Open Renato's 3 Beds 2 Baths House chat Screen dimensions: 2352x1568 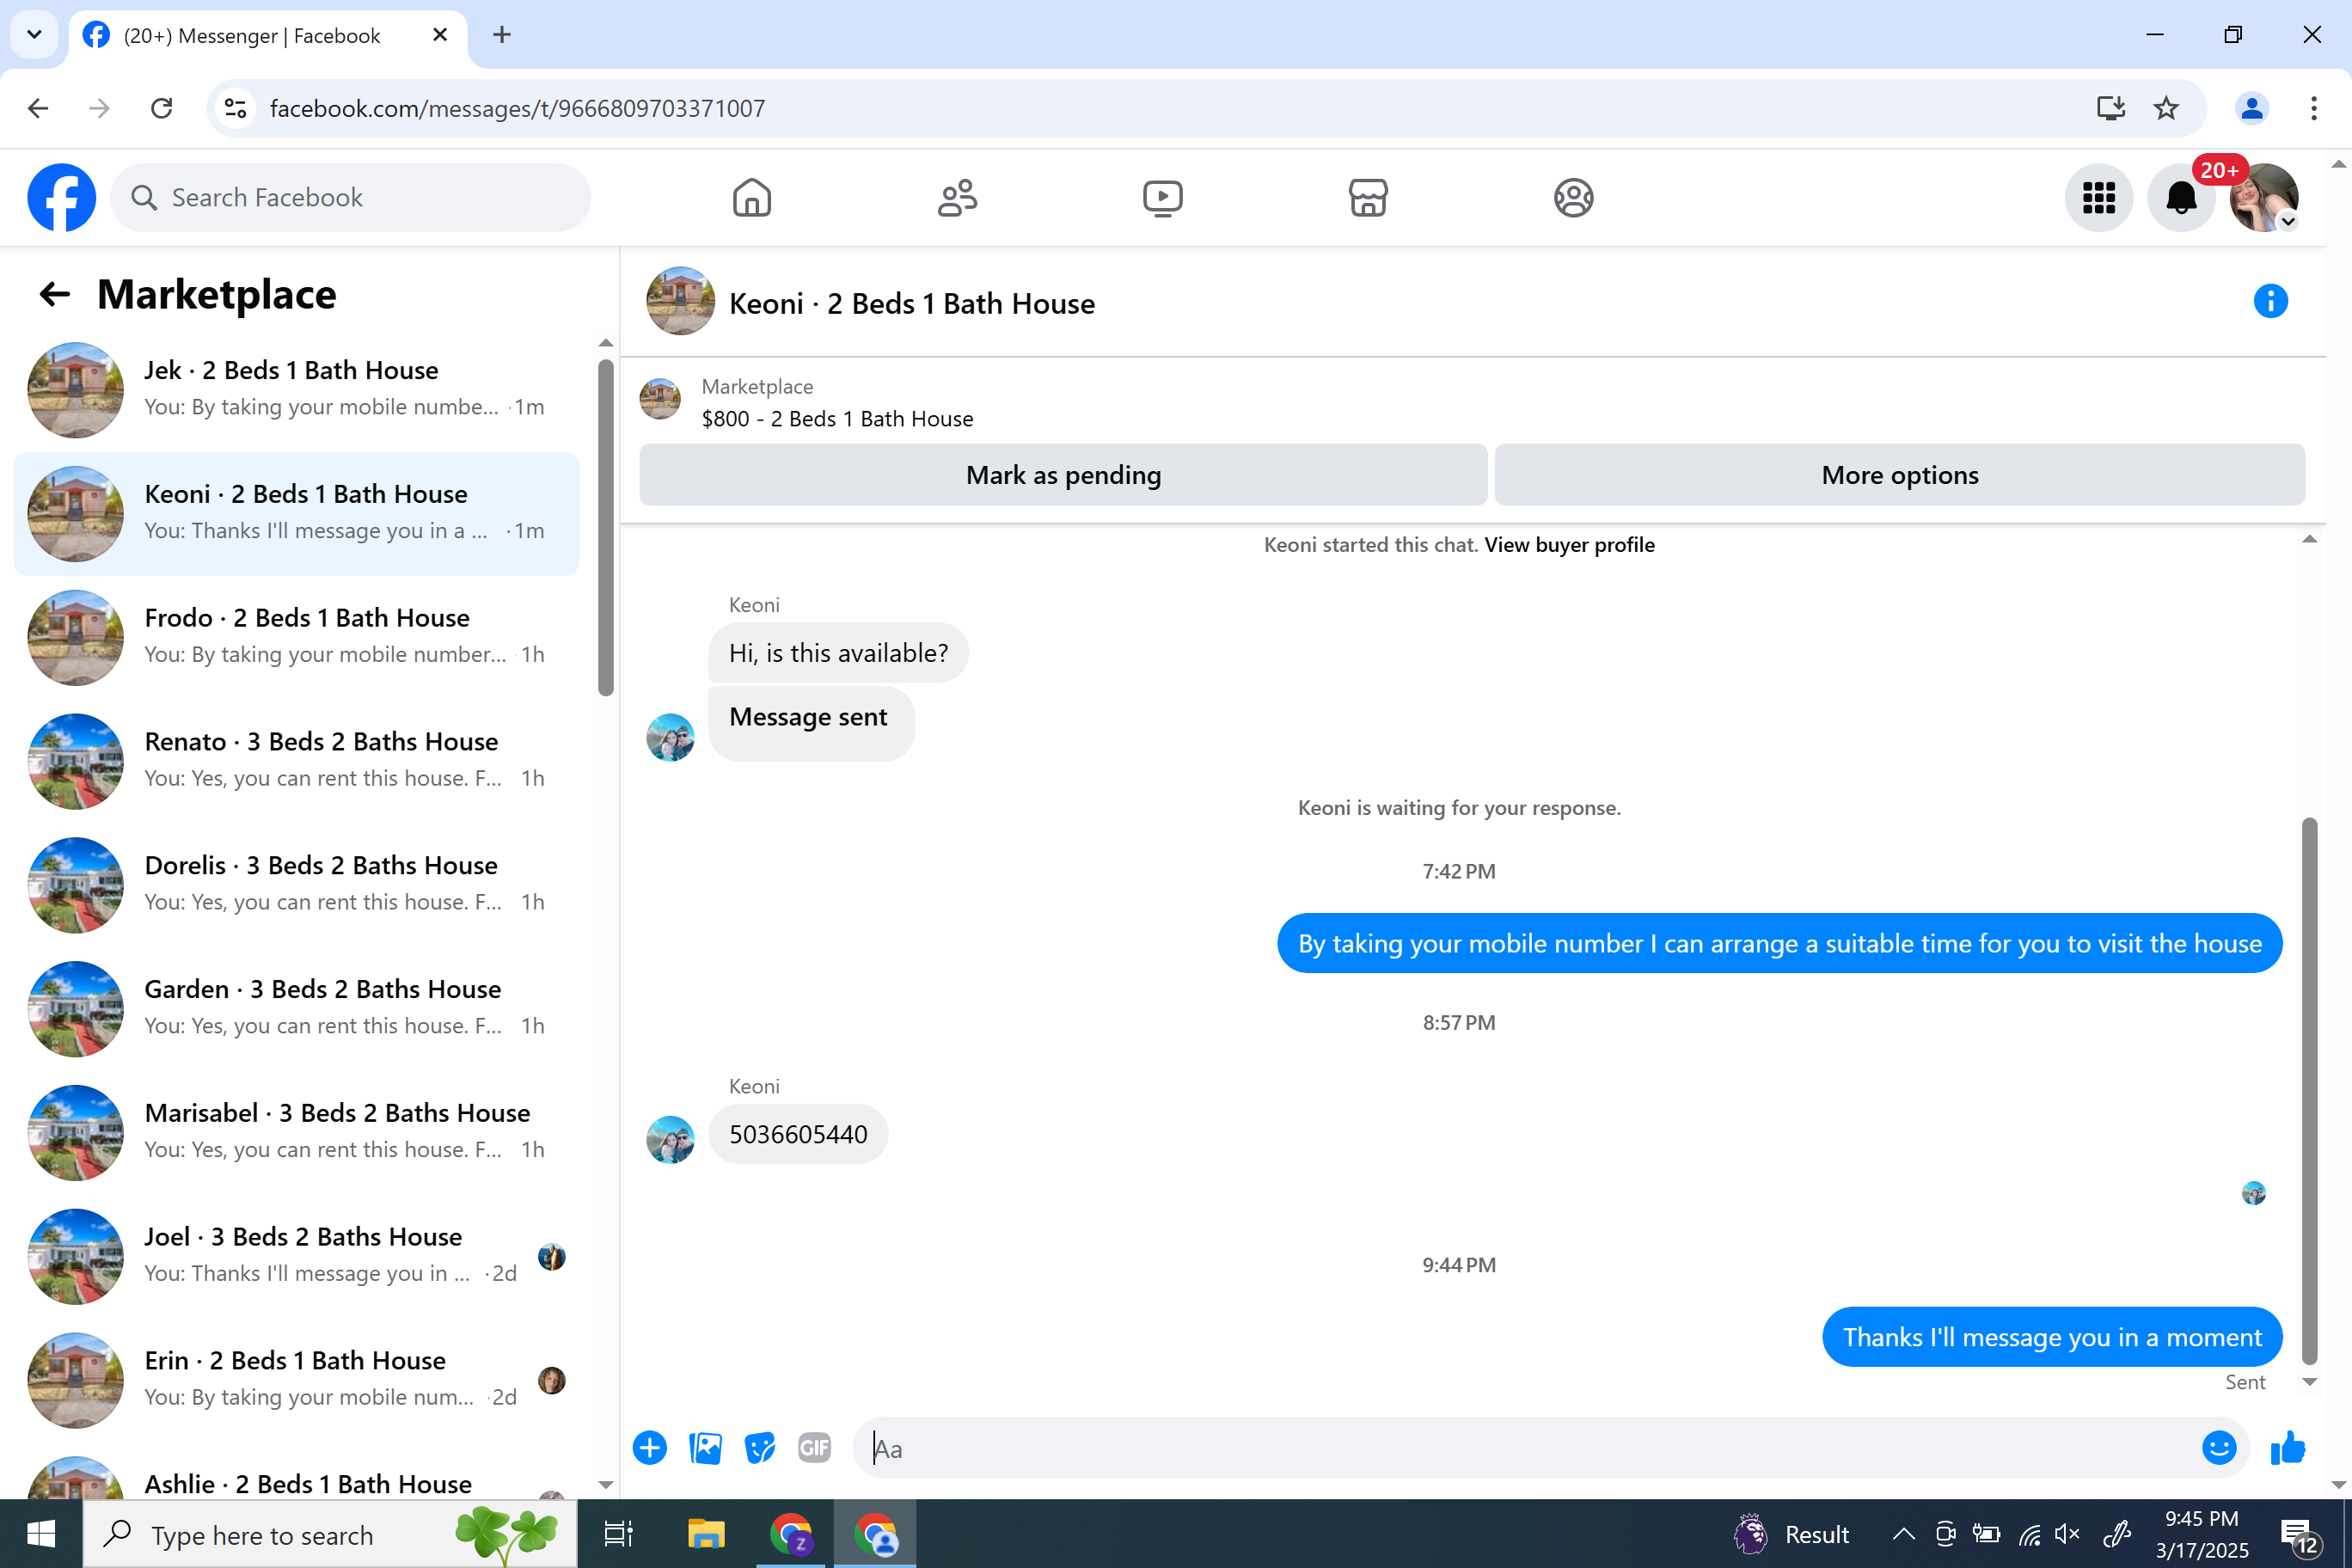pos(297,761)
